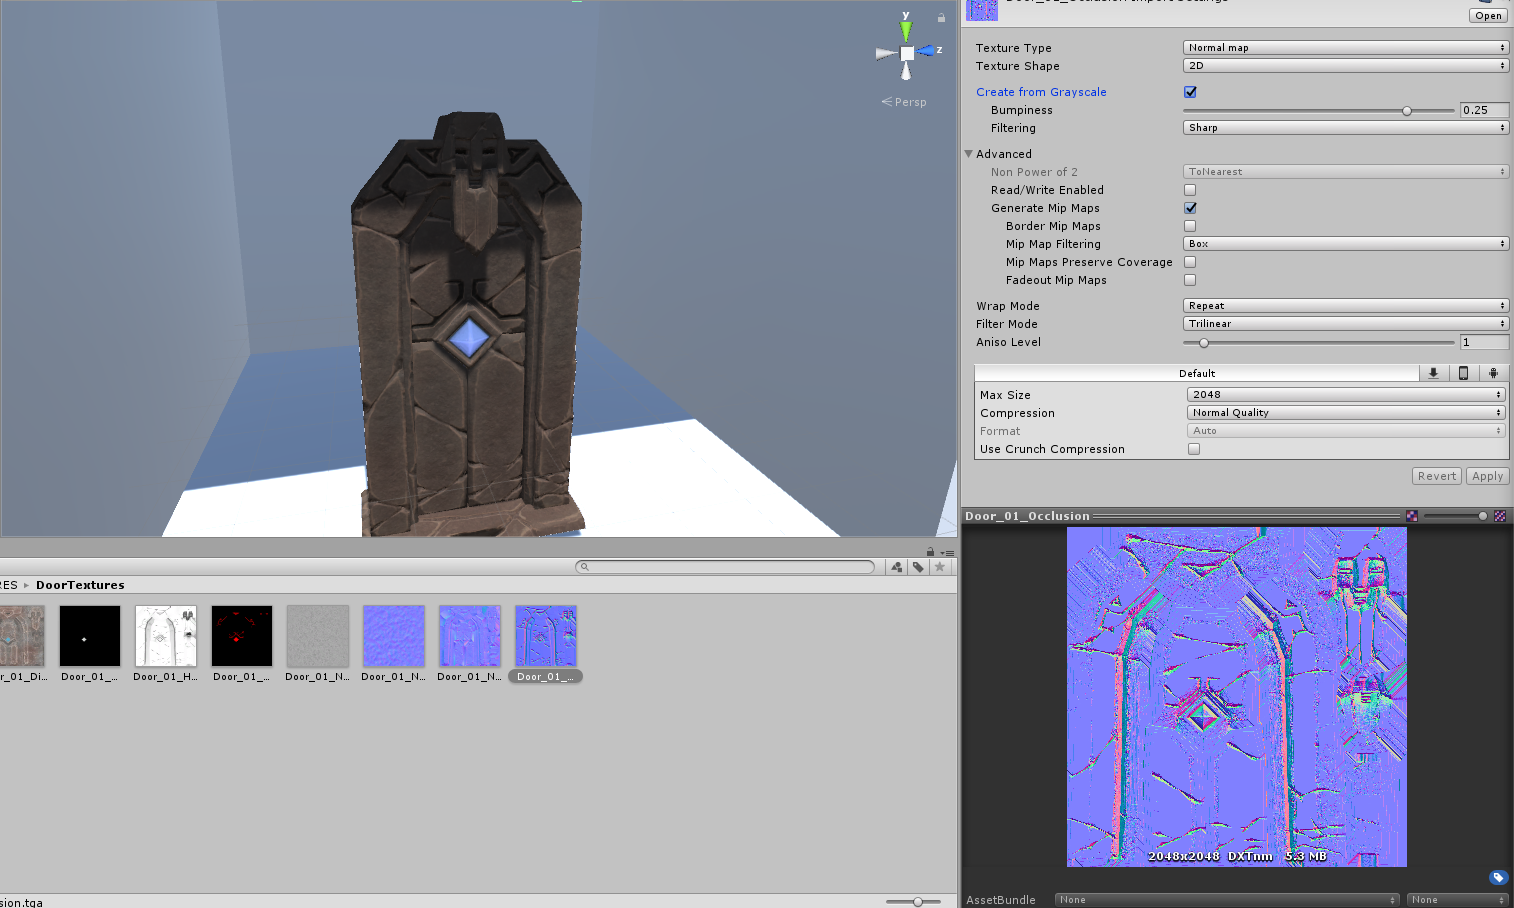Open the Max Size dropdown
This screenshot has width=1514, height=908.
point(1346,395)
